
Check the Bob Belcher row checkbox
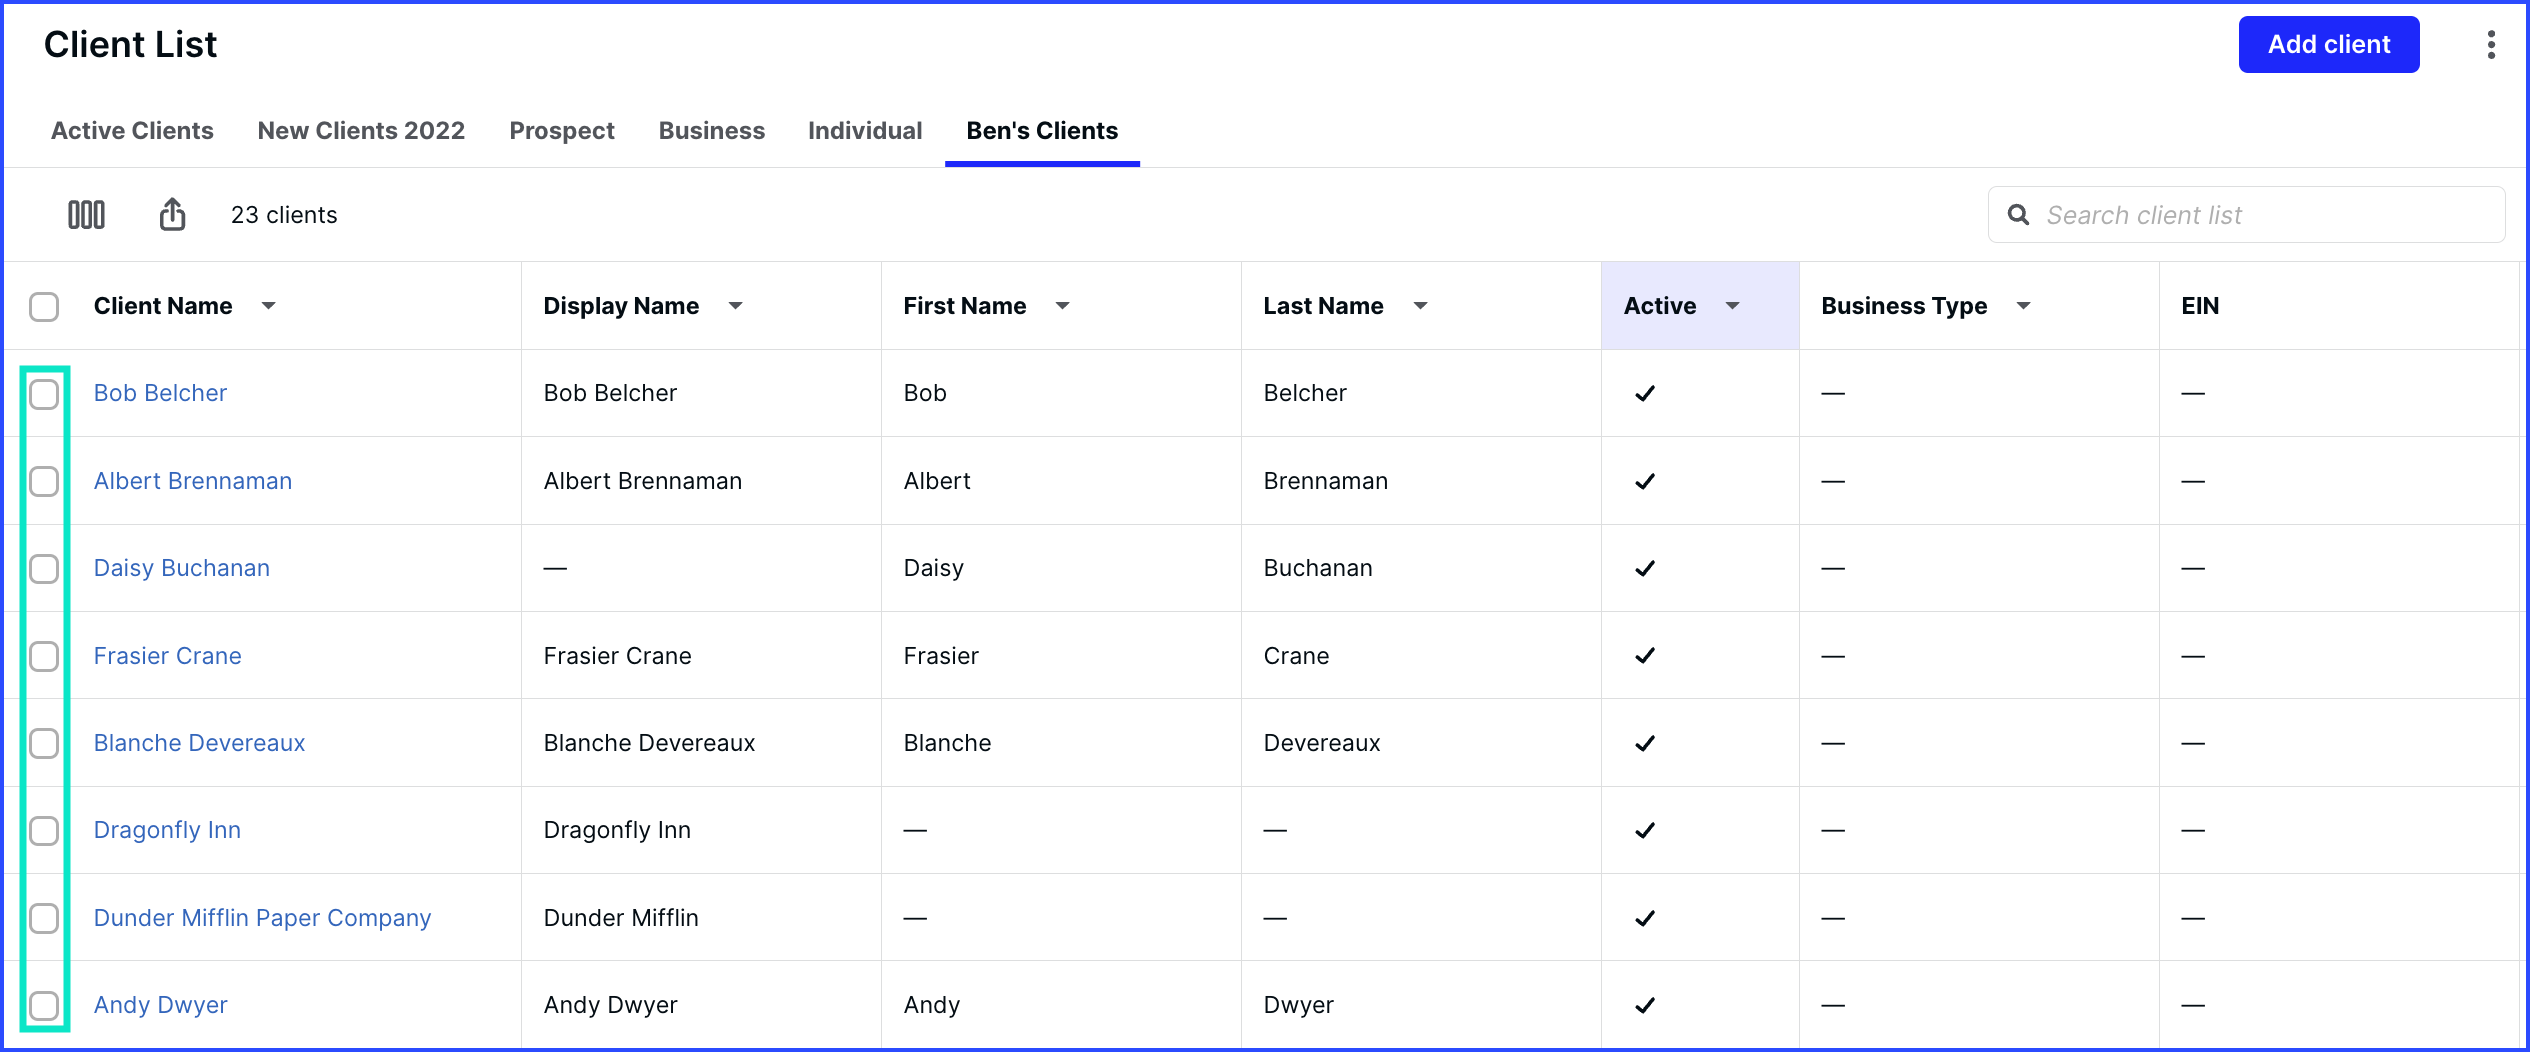click(44, 394)
